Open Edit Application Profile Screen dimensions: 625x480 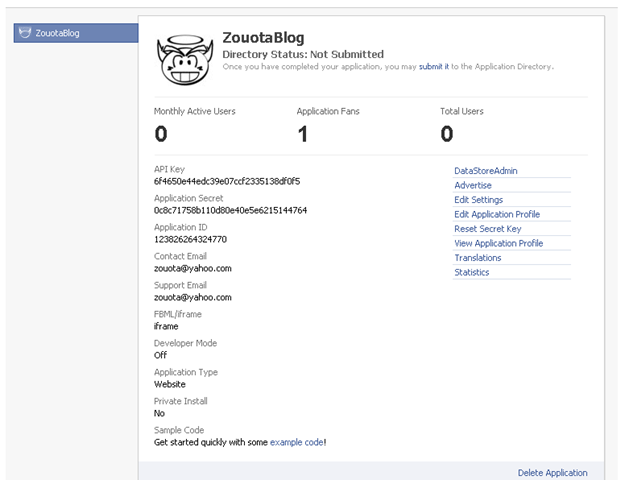[x=497, y=214]
